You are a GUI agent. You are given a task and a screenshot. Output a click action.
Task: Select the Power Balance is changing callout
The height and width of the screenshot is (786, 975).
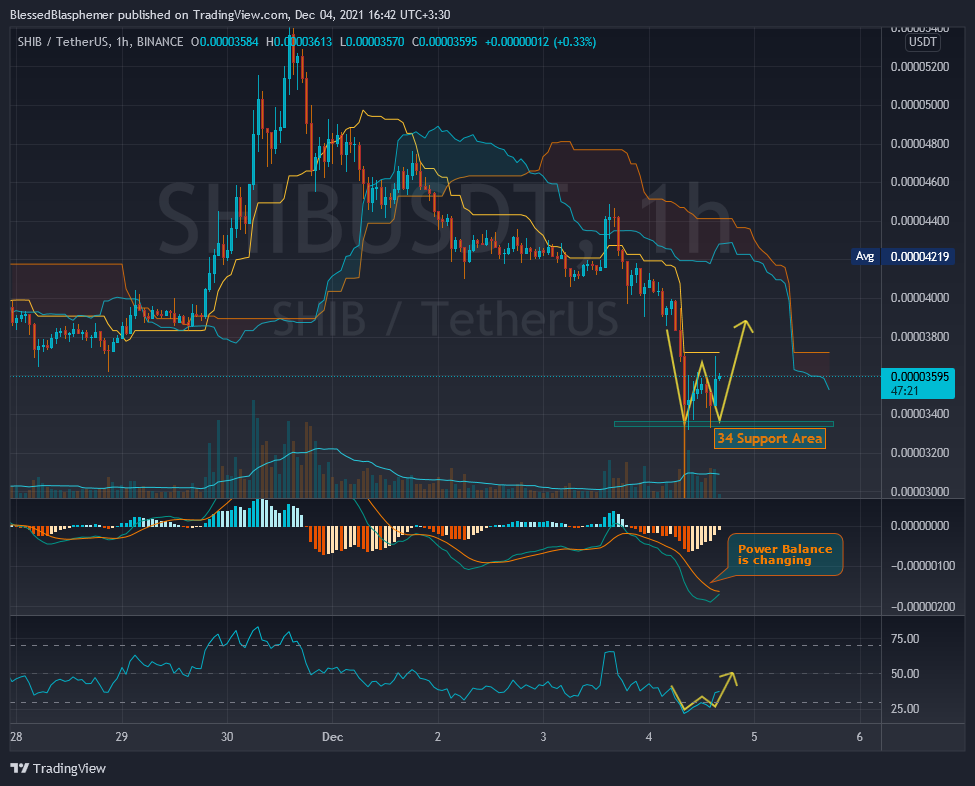(x=785, y=554)
